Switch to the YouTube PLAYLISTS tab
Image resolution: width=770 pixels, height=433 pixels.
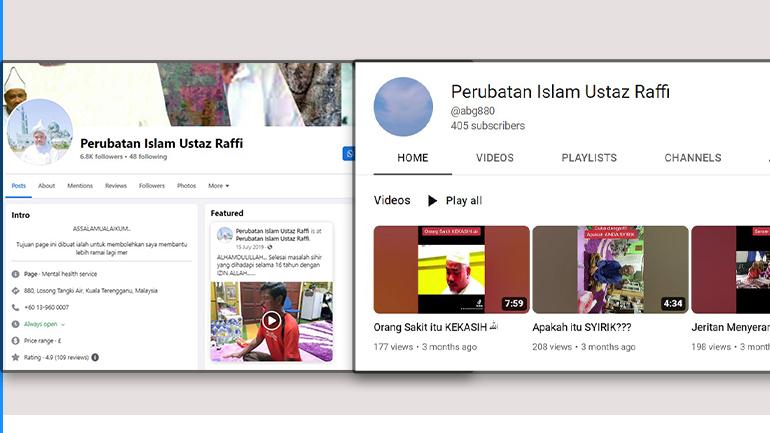[x=589, y=158]
